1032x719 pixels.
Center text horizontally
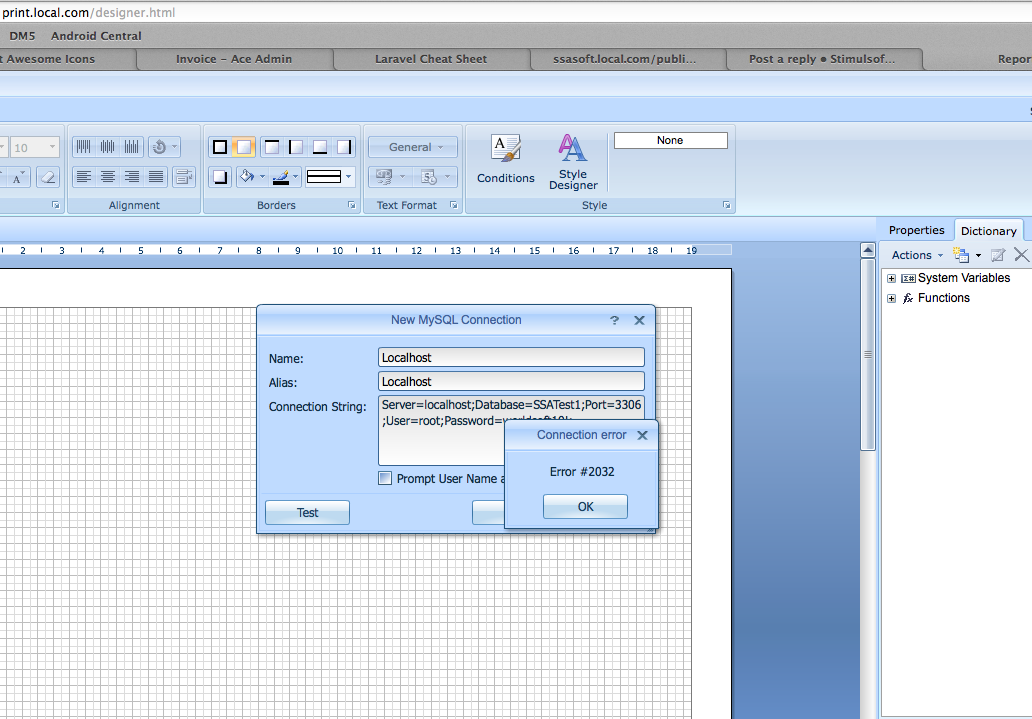click(x=108, y=176)
